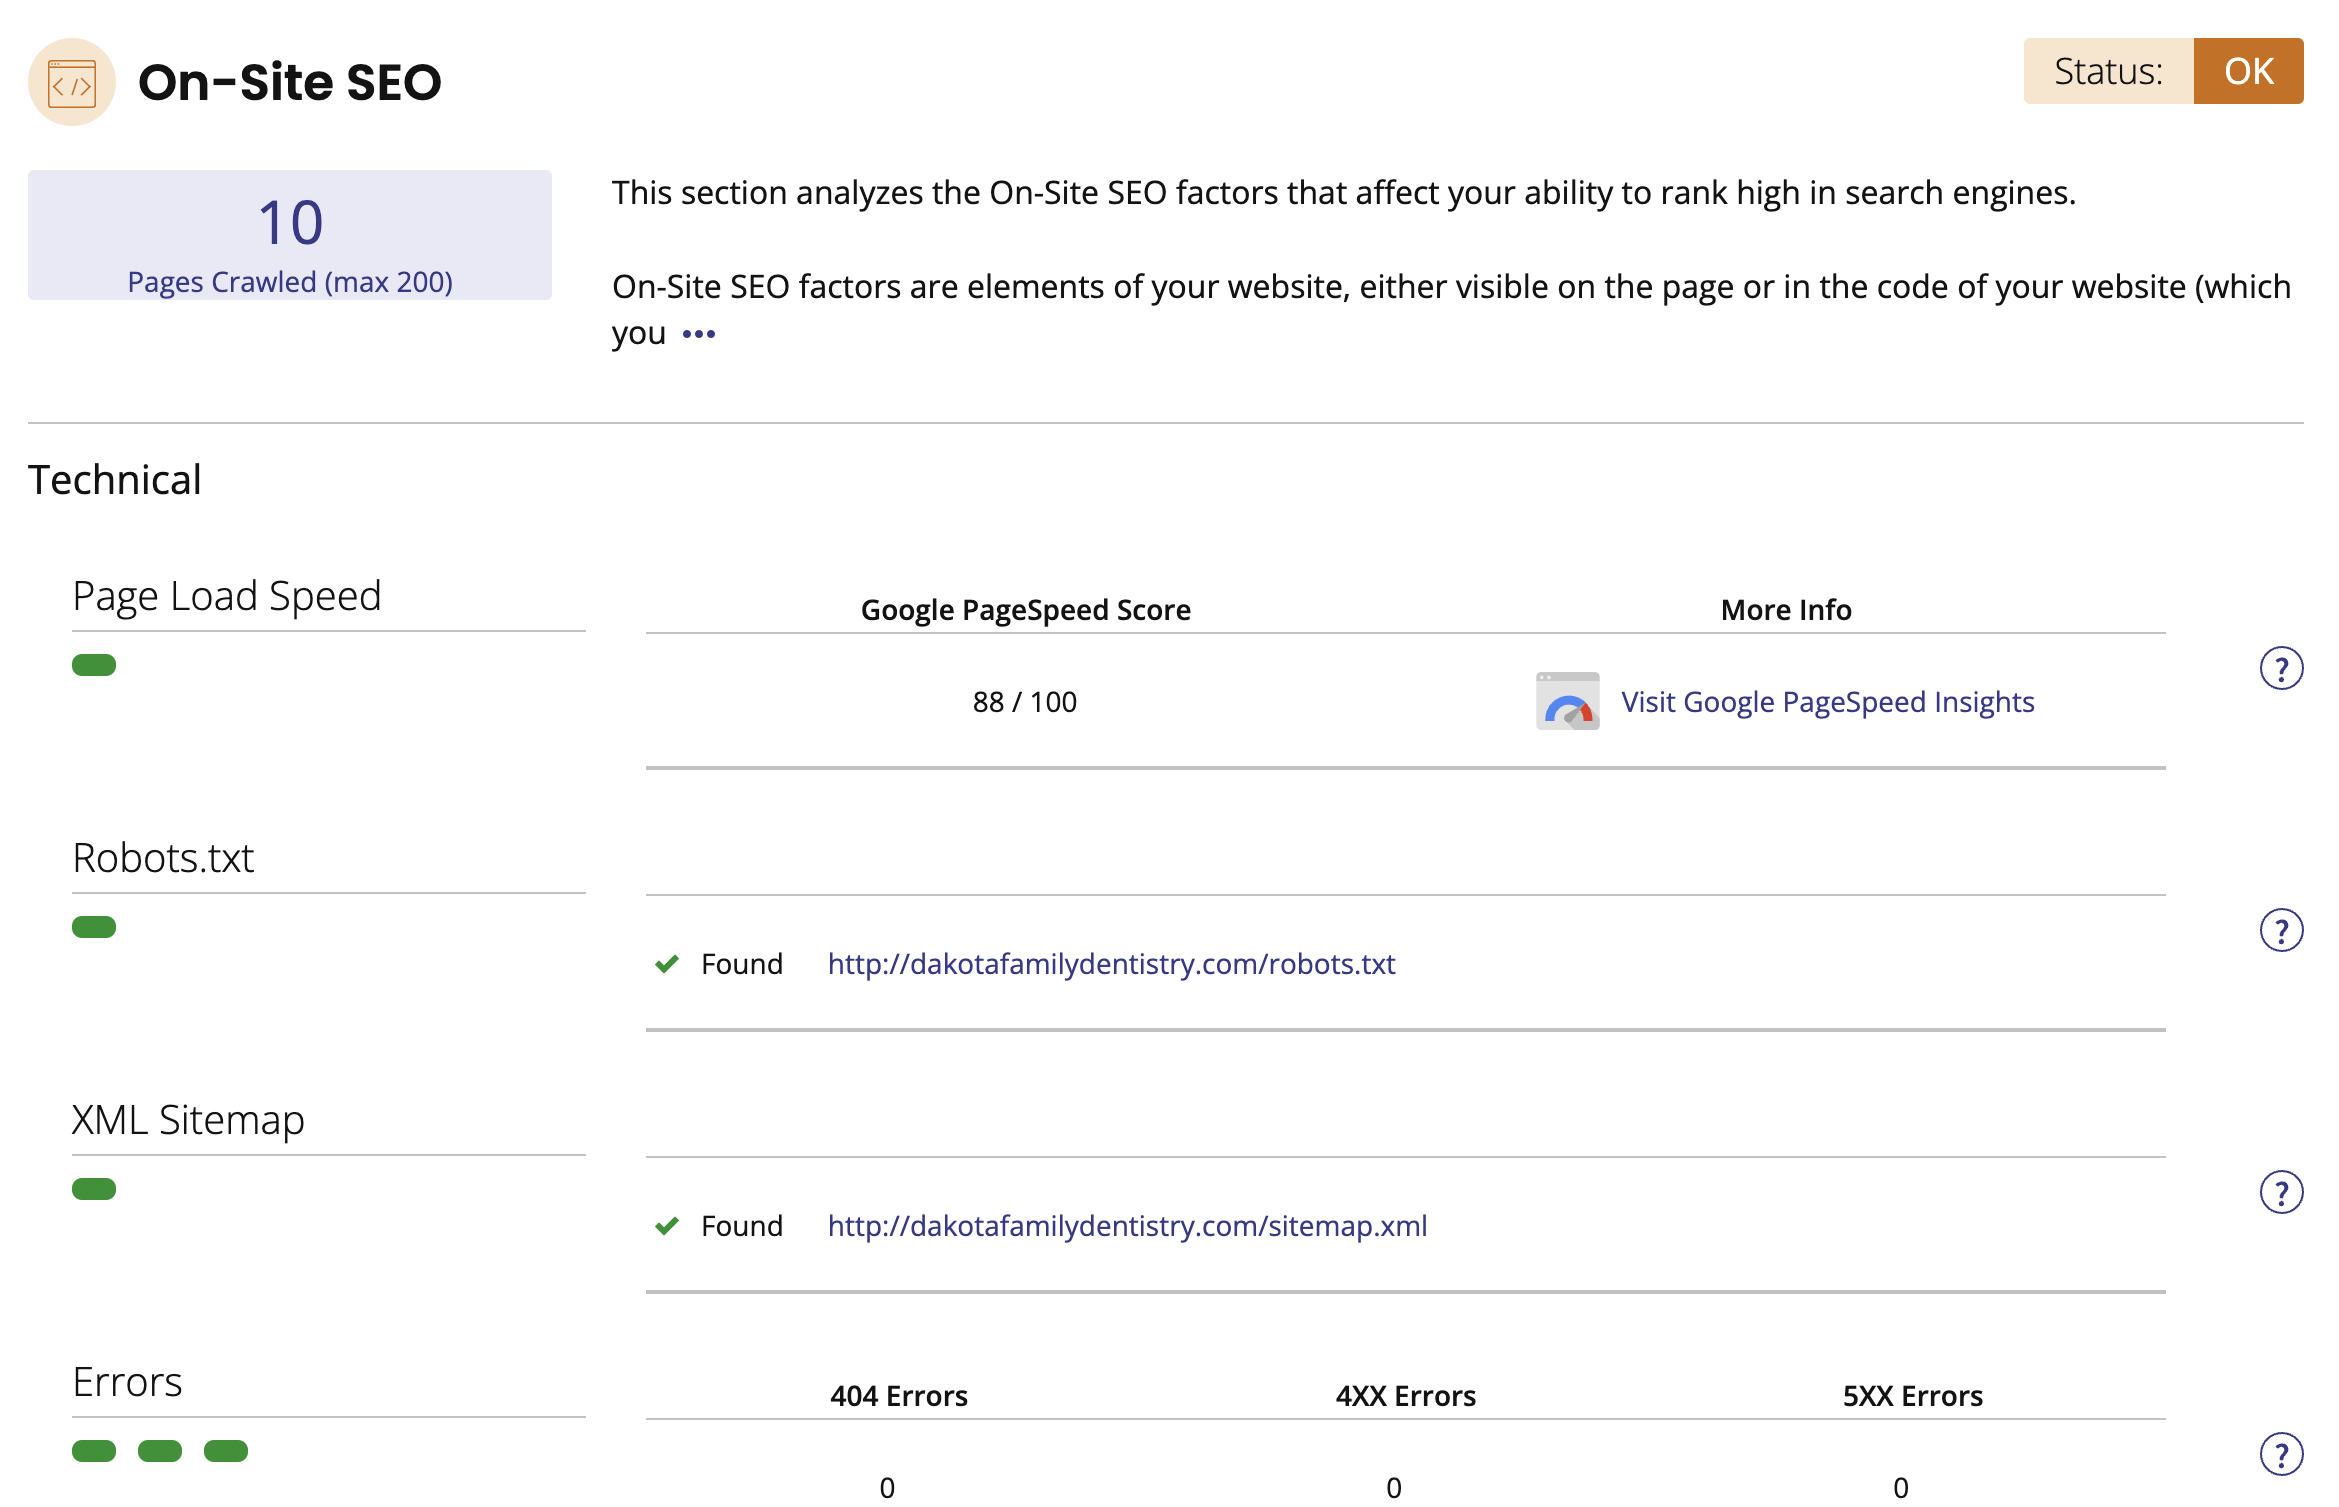This screenshot has width=2339, height=1507.
Task: Click the 0 value under 5XX Errors
Action: 1901,1488
